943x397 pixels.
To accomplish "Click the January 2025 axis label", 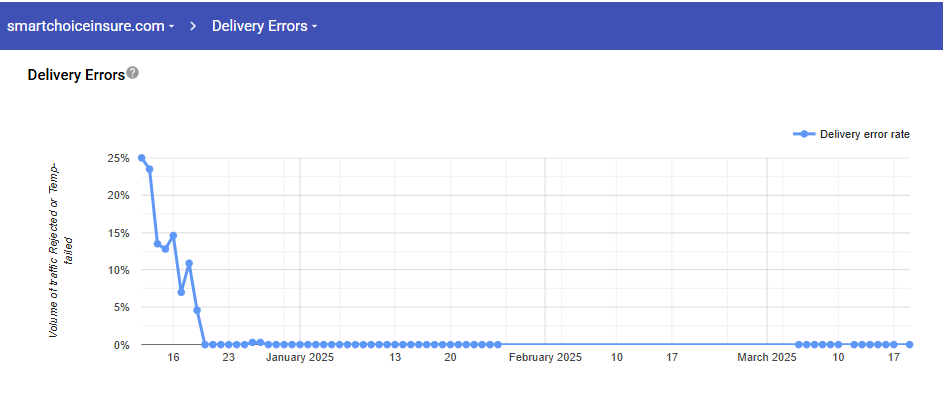I will coord(300,357).
